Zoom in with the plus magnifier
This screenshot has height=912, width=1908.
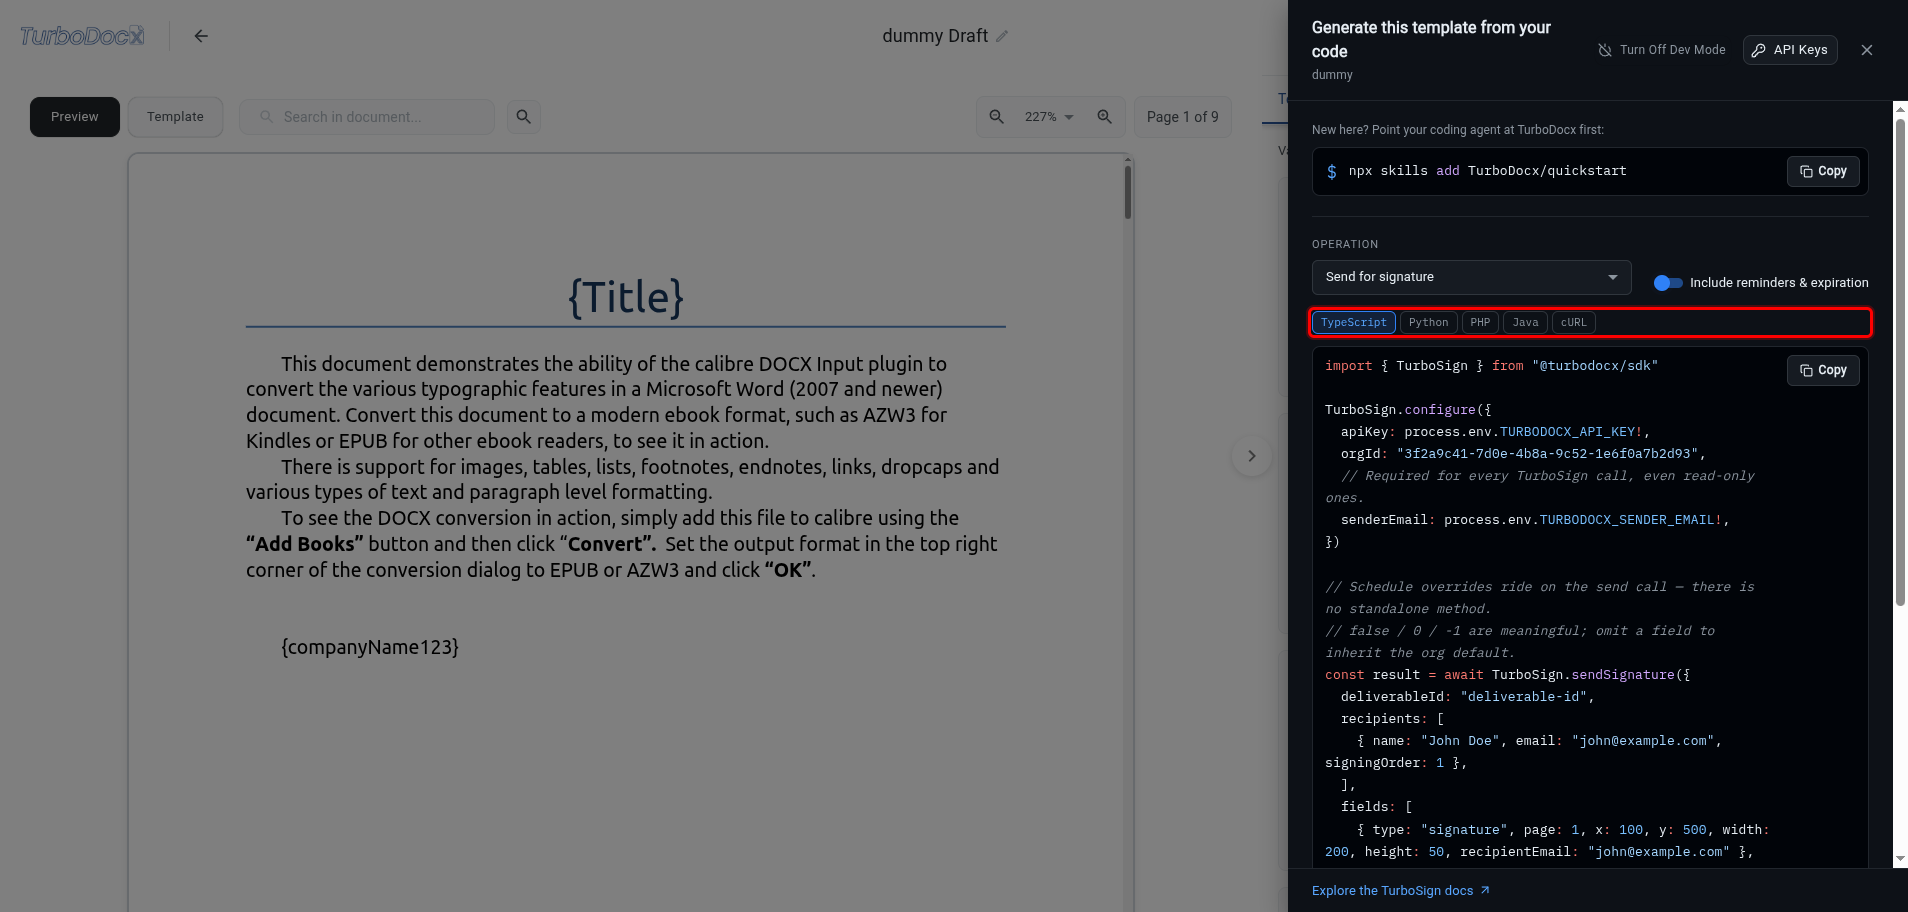(x=1105, y=117)
